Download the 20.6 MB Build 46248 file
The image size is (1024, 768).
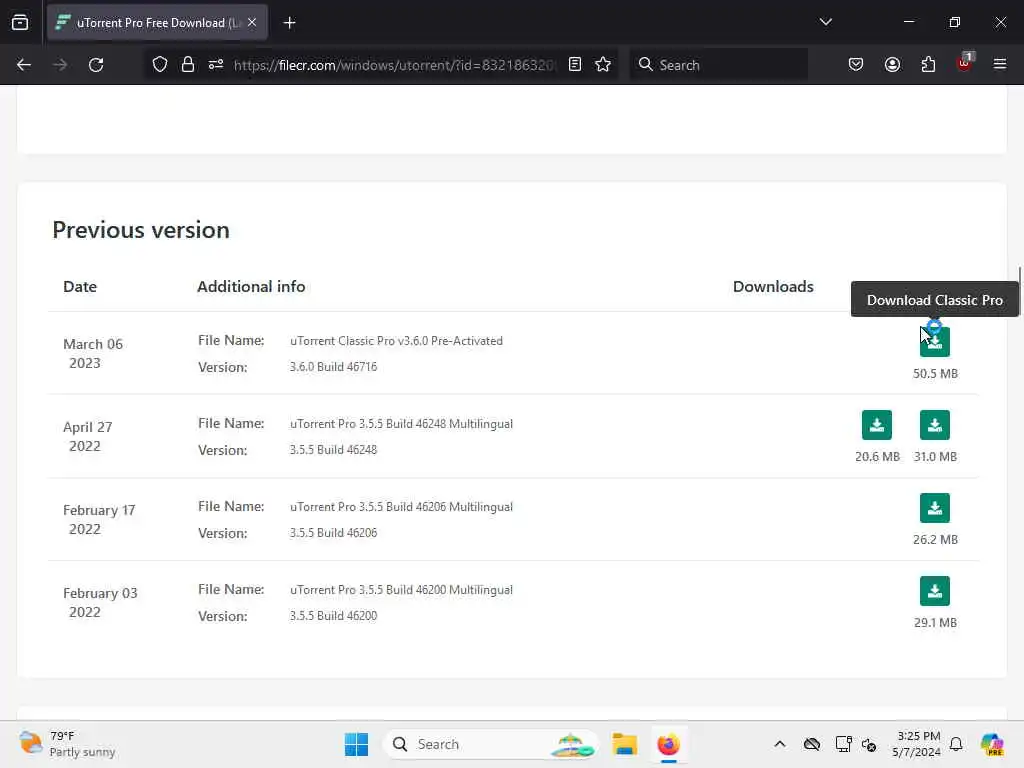(x=876, y=425)
